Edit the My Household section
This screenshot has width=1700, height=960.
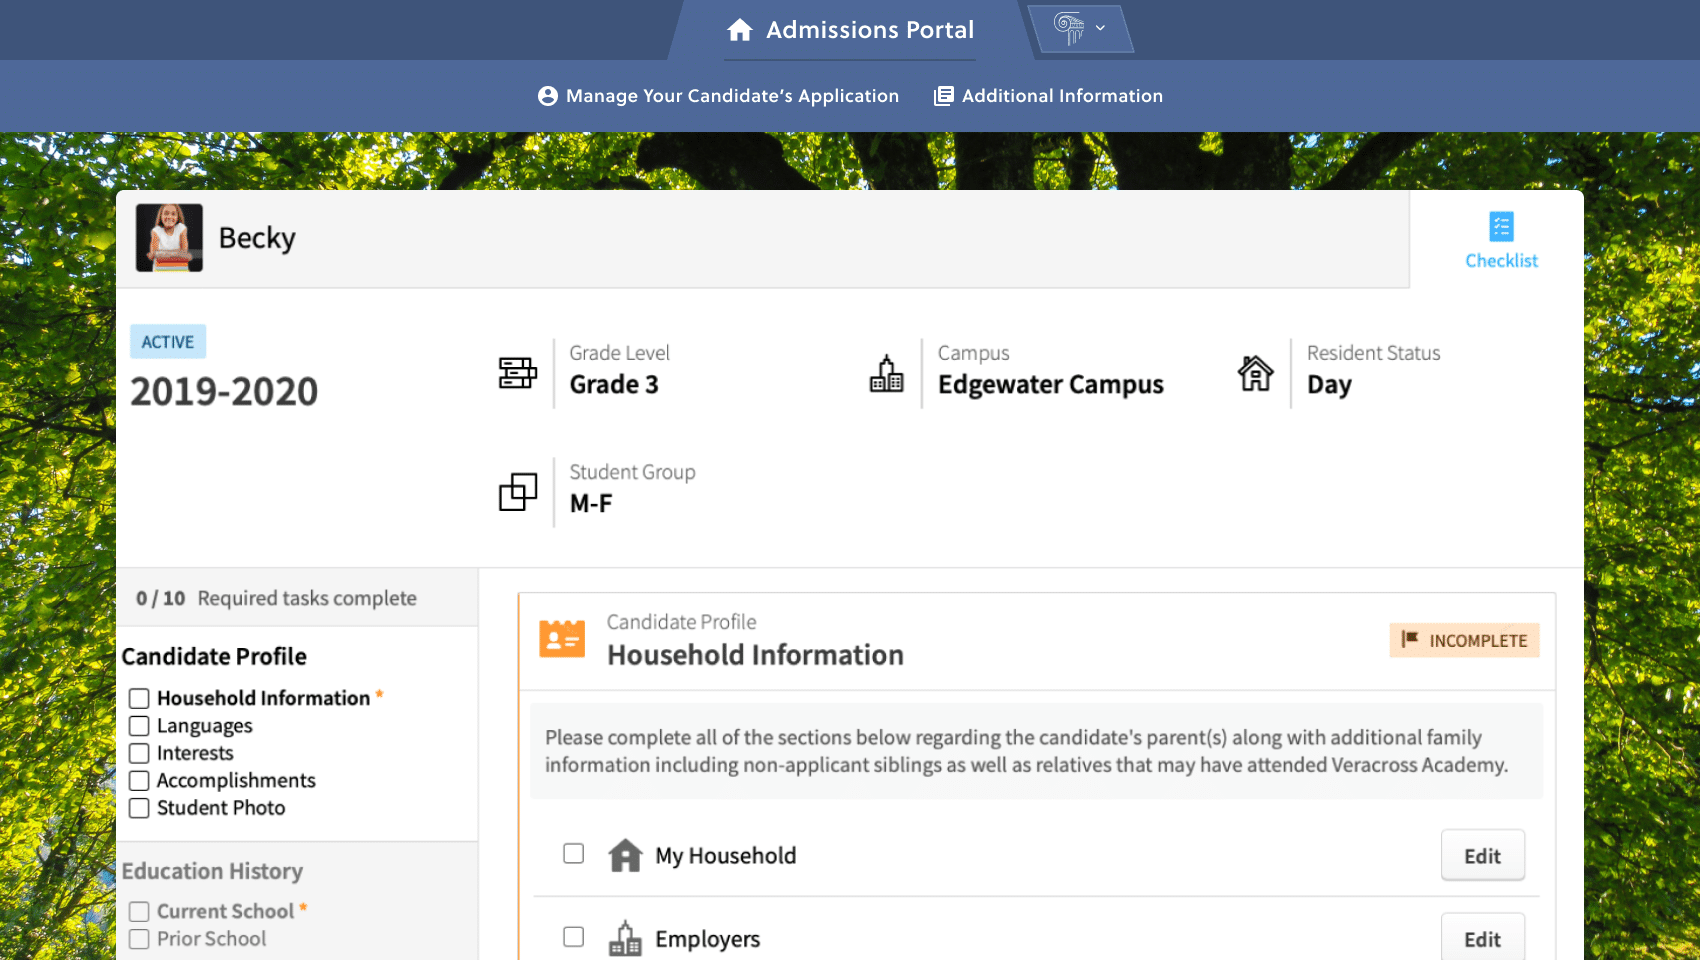pyautogui.click(x=1482, y=856)
